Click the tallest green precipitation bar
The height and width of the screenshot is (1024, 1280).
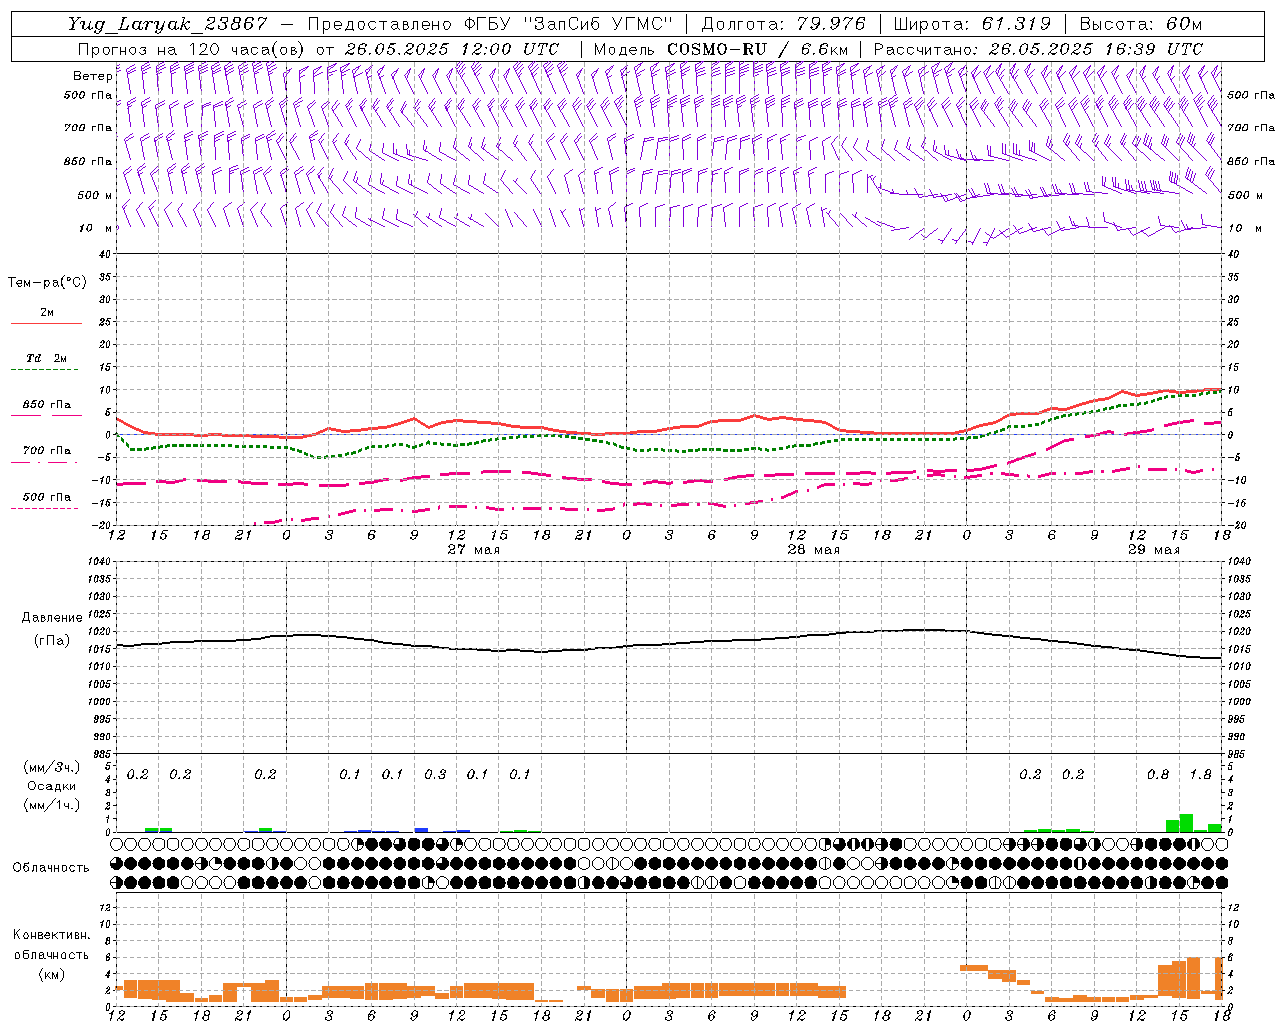pos(1186,823)
